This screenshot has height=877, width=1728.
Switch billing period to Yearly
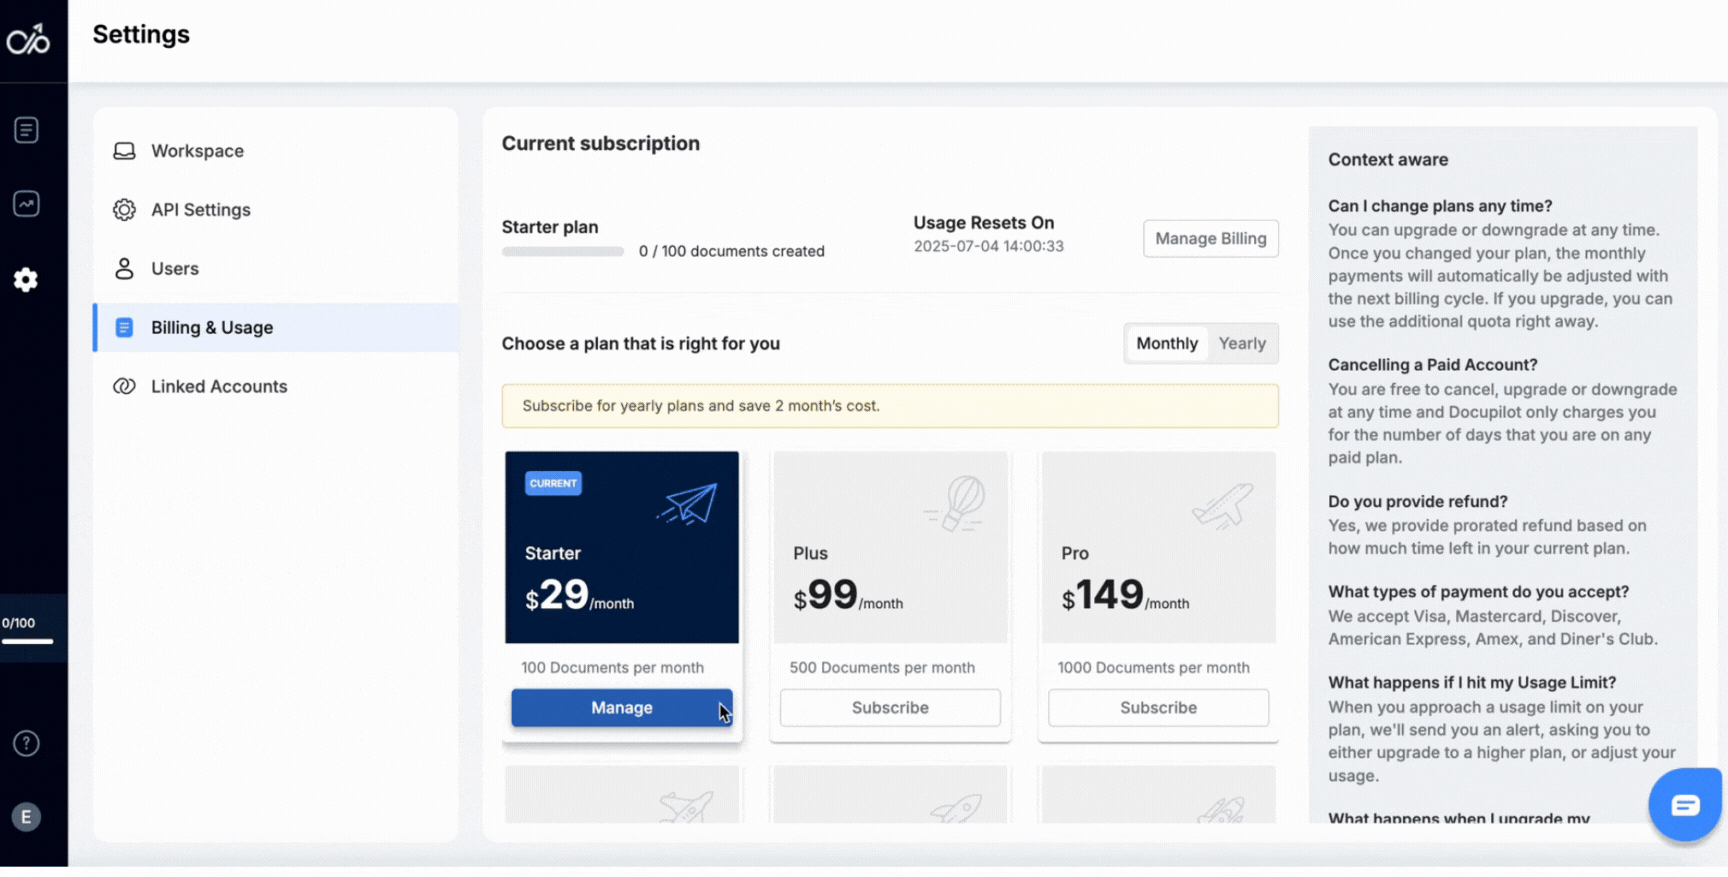(1242, 343)
